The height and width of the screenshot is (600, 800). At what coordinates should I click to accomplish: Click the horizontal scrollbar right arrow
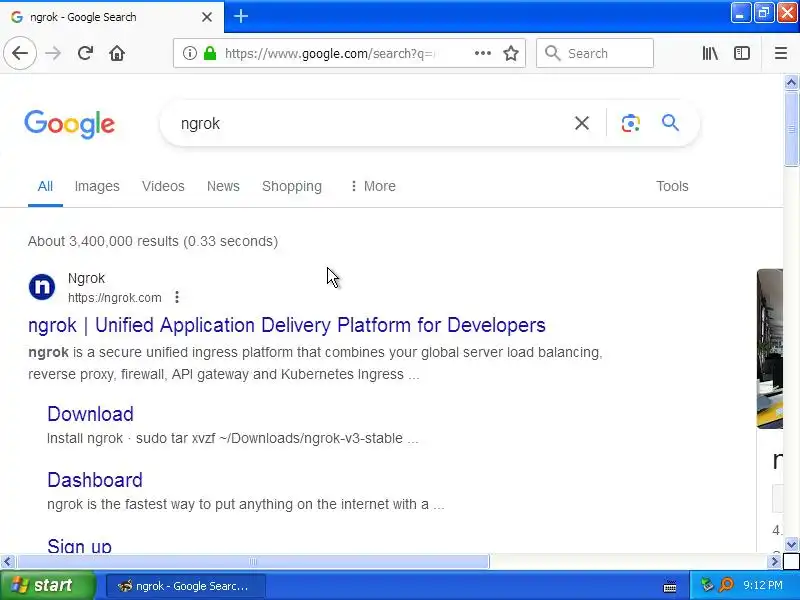point(774,562)
